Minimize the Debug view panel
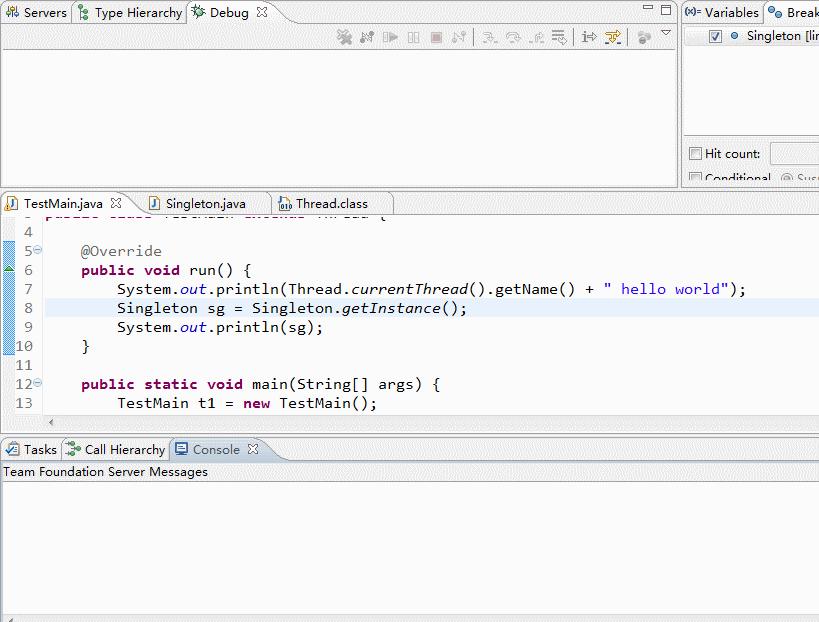 pos(648,8)
